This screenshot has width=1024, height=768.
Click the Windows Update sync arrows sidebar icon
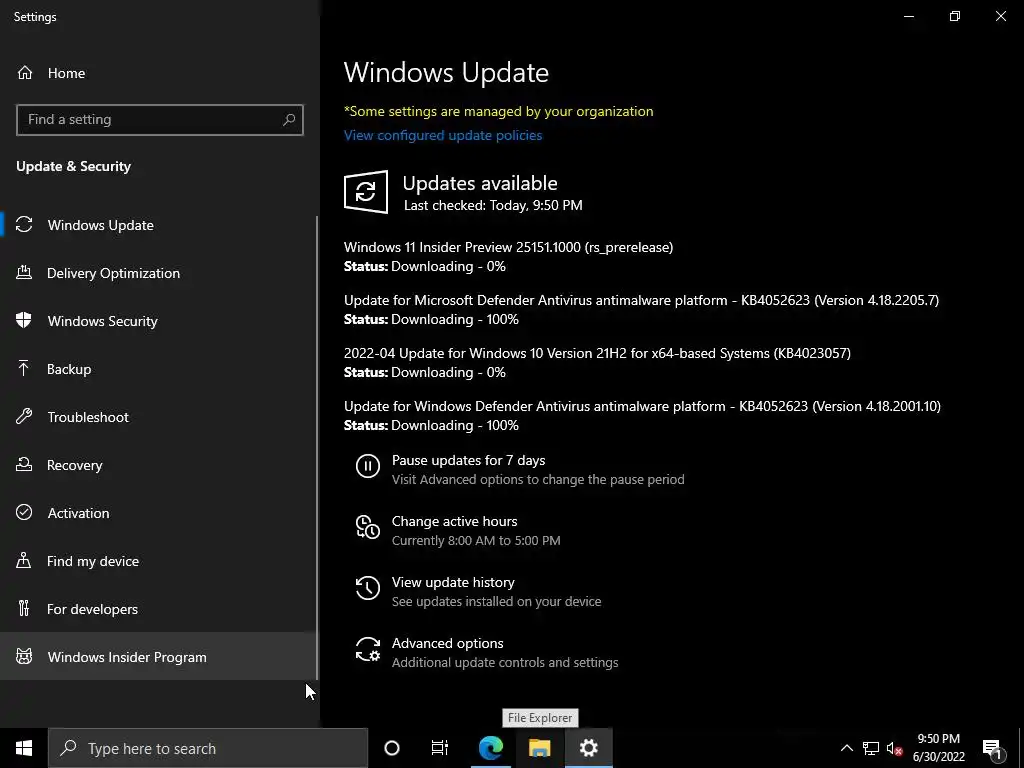click(x=24, y=225)
